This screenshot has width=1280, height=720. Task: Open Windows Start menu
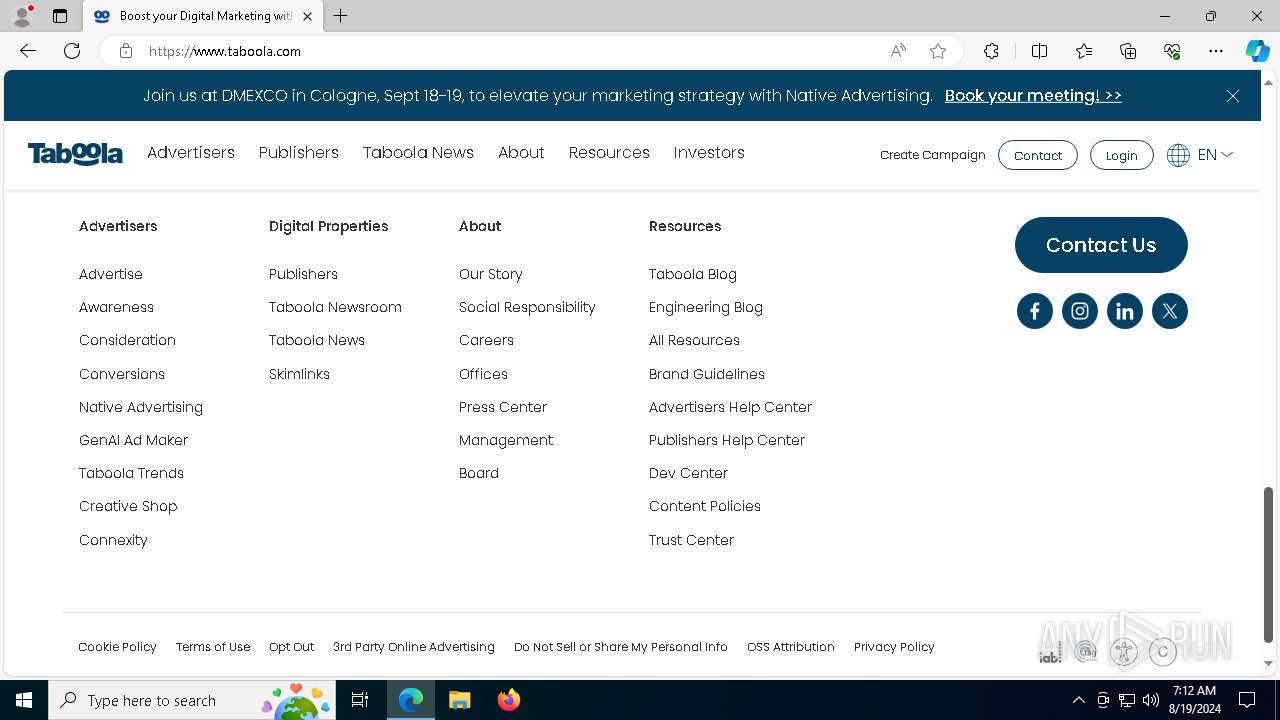pyautogui.click(x=24, y=700)
